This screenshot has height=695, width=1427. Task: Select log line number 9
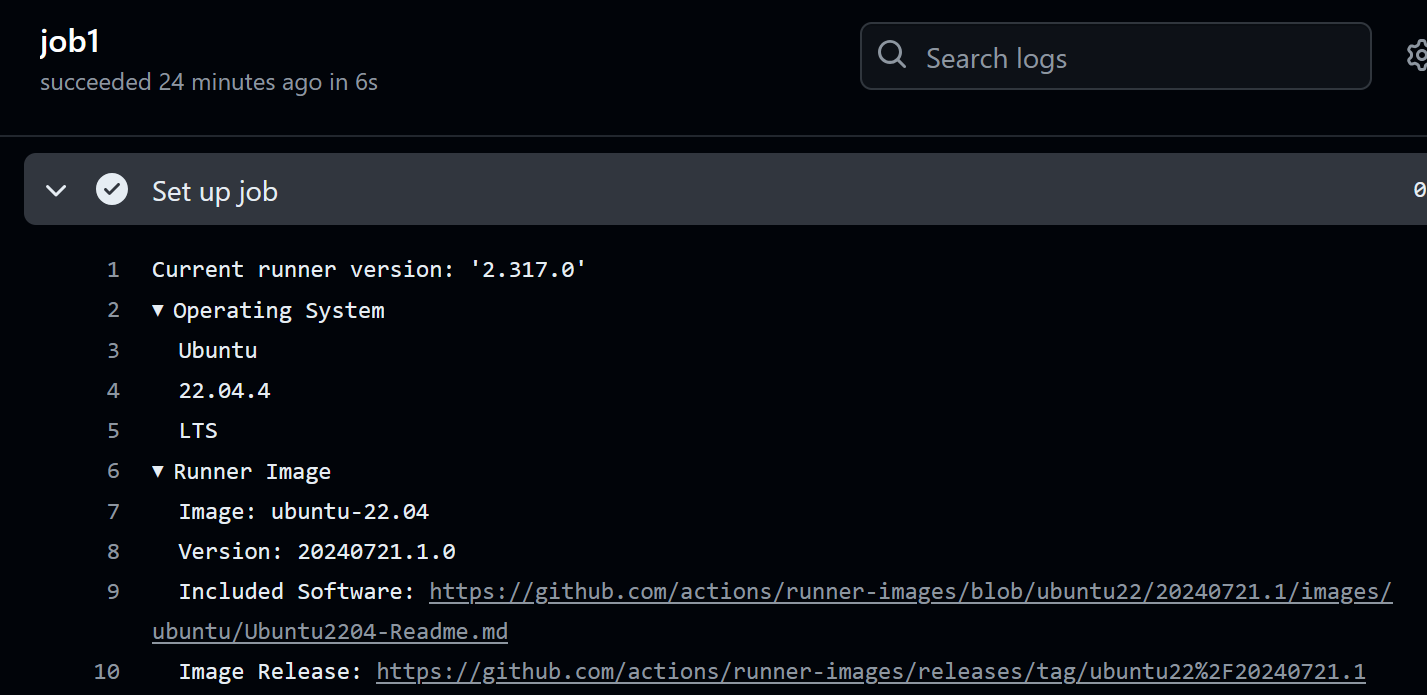point(113,592)
